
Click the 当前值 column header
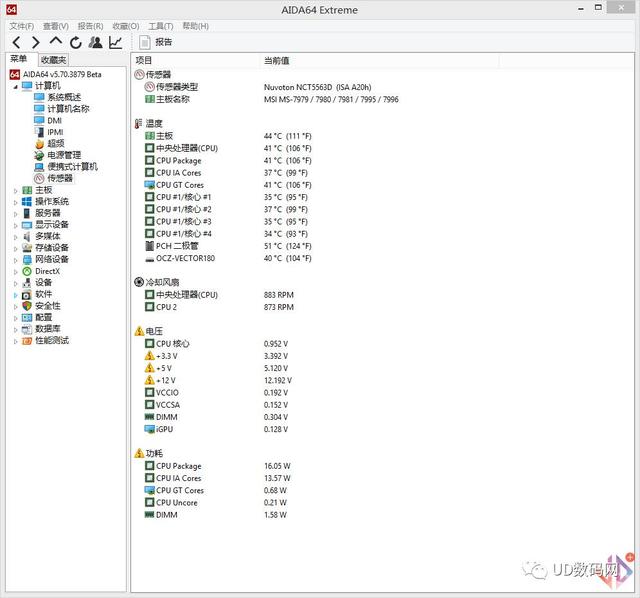click(x=380, y=61)
